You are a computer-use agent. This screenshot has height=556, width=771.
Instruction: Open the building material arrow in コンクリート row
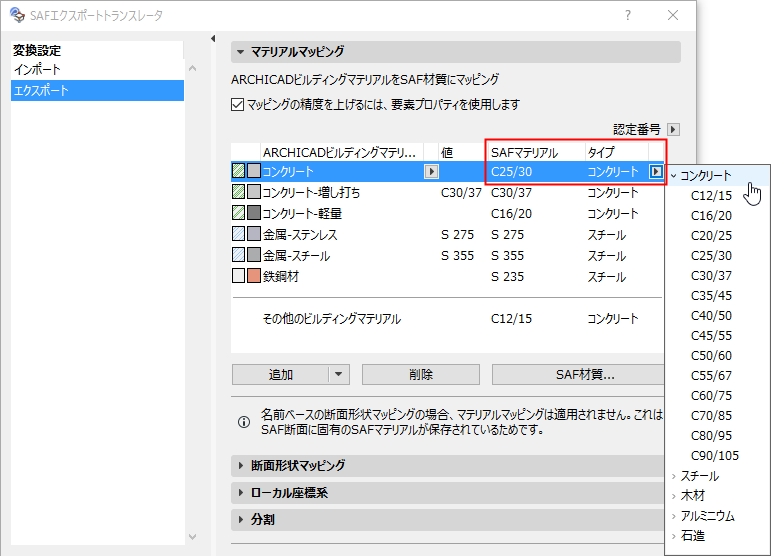coord(431,171)
